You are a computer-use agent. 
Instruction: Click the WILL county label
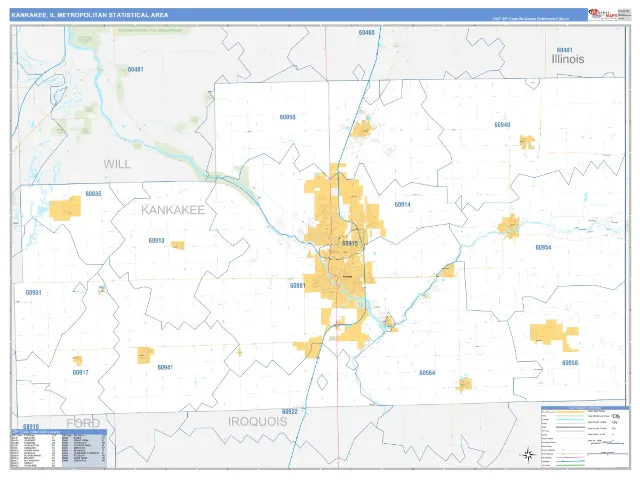pos(117,164)
